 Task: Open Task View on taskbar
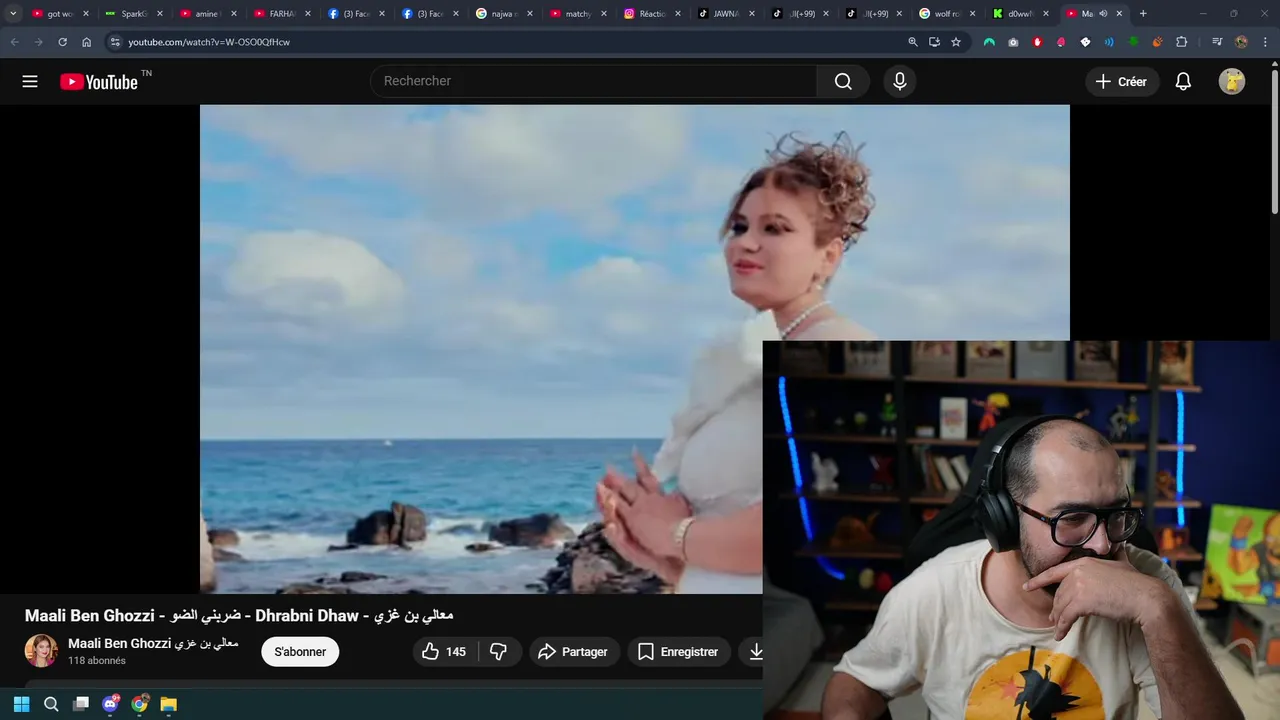(81, 704)
